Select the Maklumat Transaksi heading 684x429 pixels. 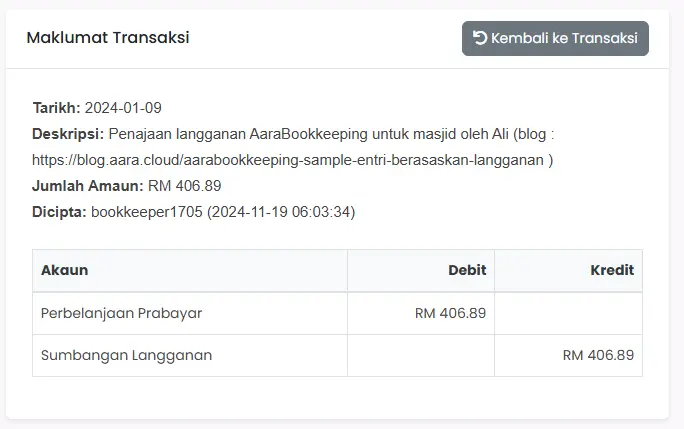[108, 38]
